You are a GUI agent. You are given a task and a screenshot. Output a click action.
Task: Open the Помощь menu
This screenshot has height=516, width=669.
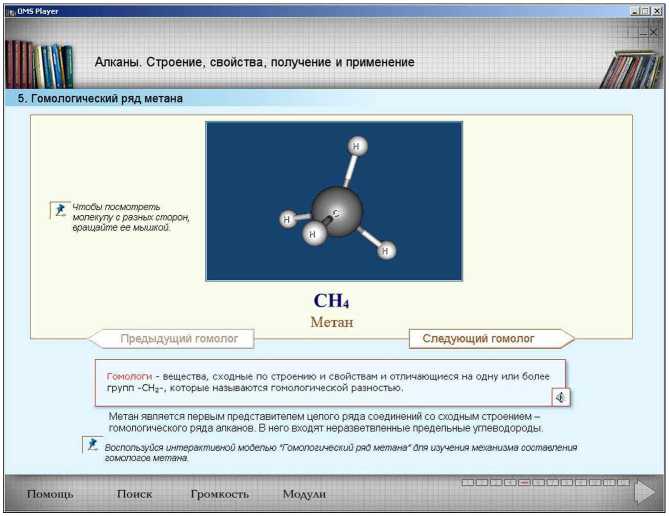click(x=50, y=494)
